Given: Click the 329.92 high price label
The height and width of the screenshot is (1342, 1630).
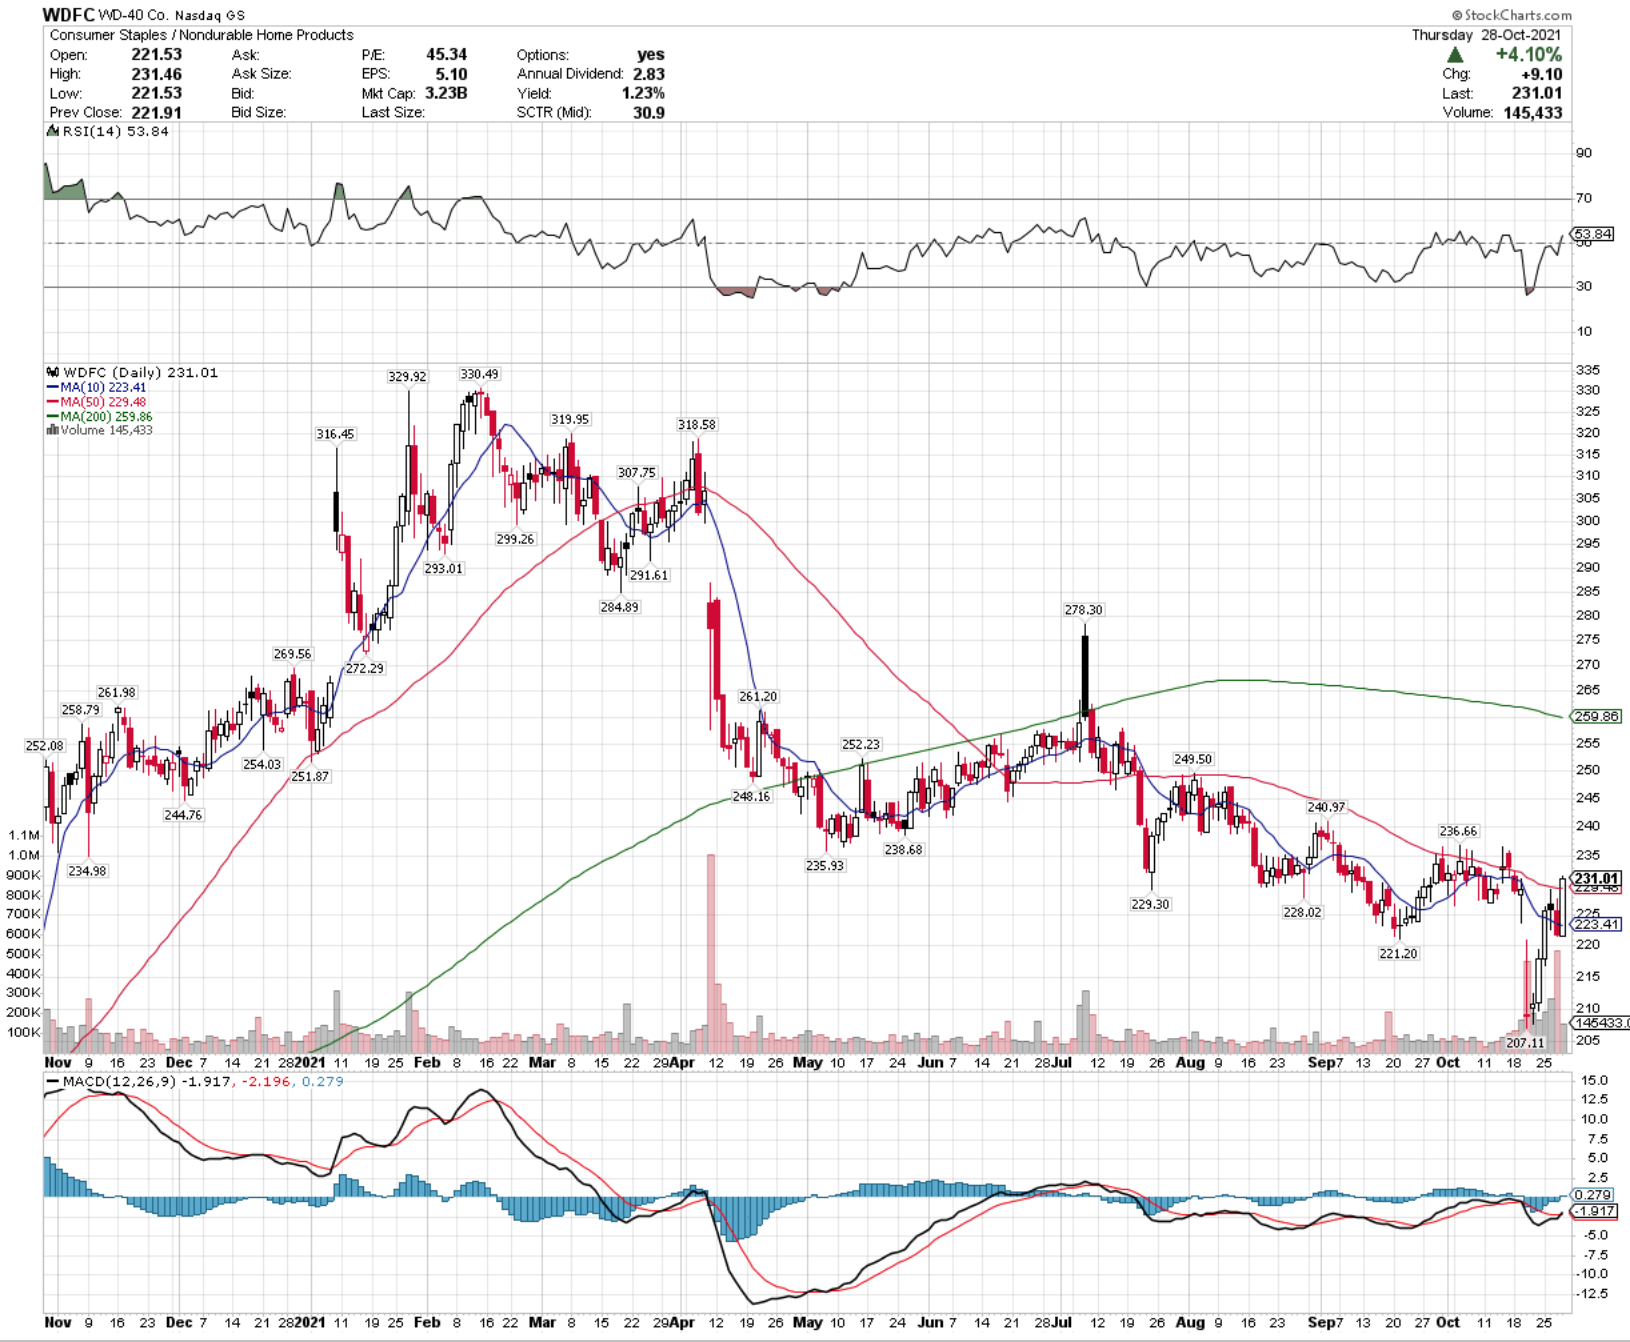Looking at the screenshot, I should tap(407, 377).
